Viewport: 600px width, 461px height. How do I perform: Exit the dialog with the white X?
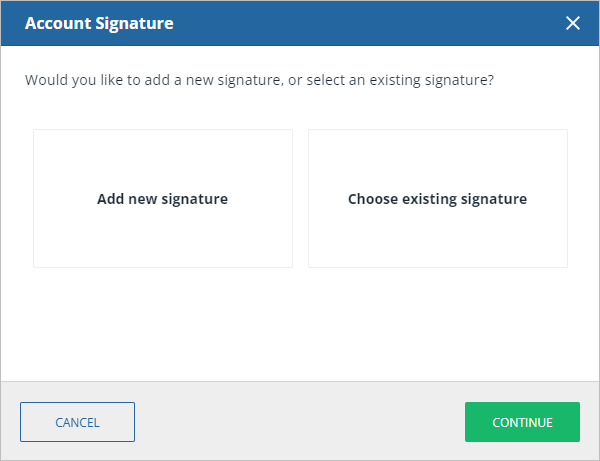pos(573,23)
